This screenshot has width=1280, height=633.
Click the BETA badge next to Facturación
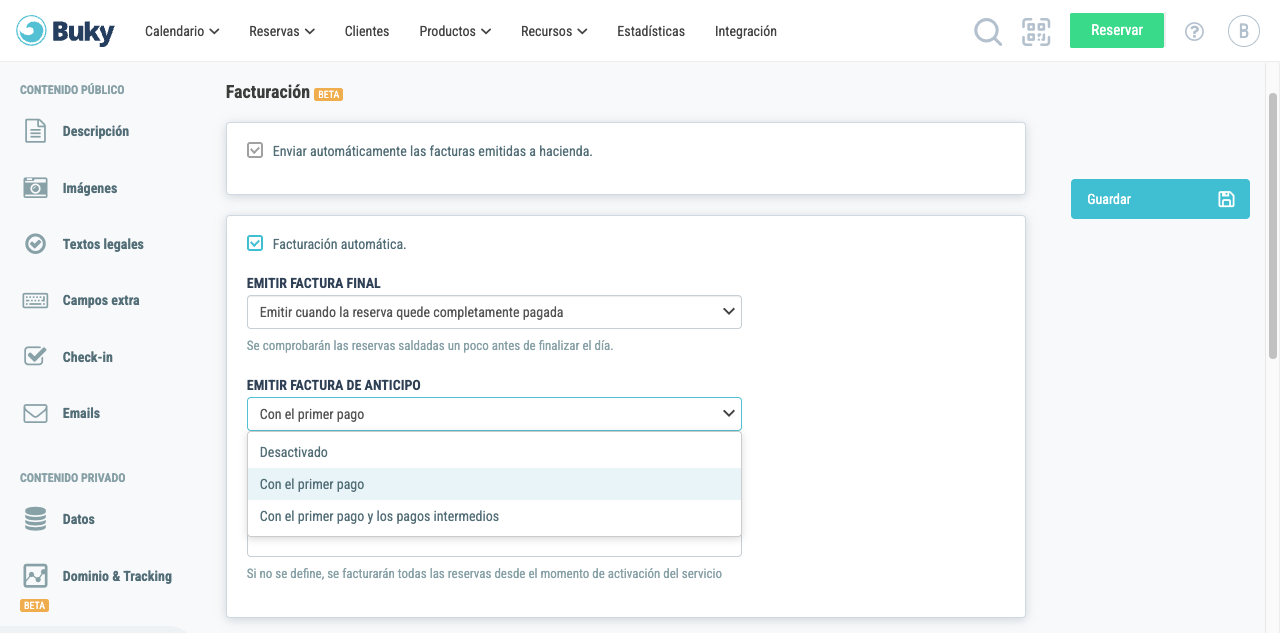[x=329, y=94]
